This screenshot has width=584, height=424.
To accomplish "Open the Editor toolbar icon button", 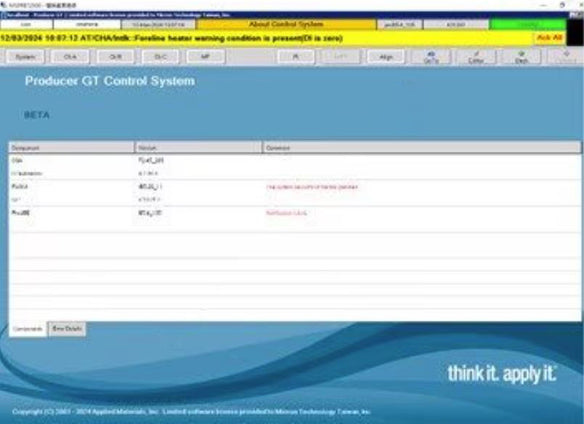I will tap(476, 57).
